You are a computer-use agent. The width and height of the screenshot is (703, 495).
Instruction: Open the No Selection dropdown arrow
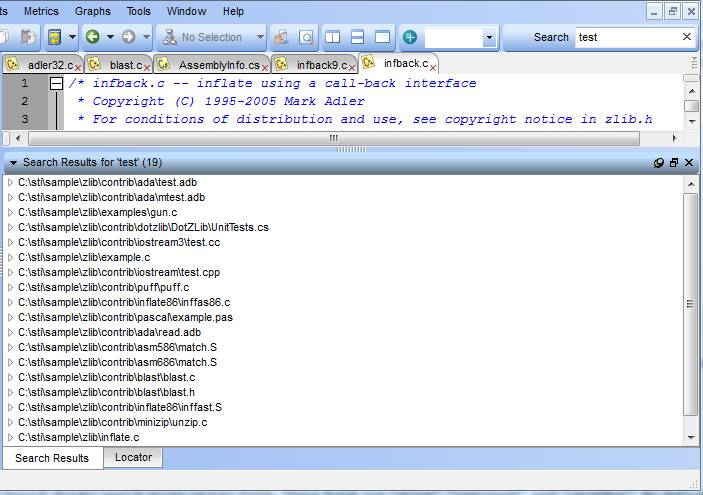[260, 37]
